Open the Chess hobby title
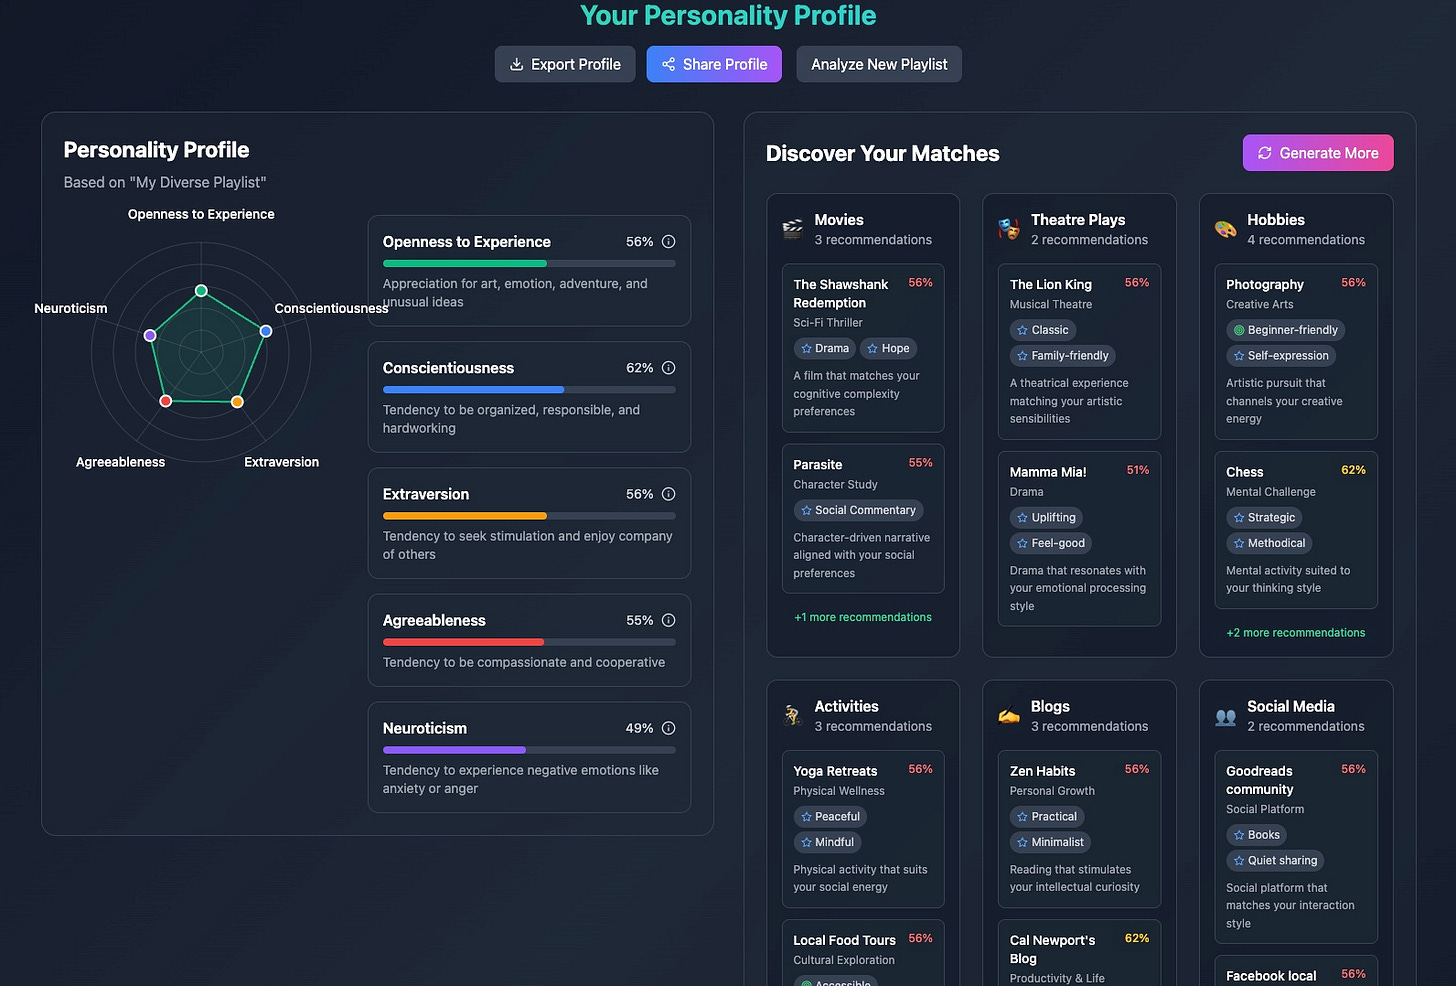 1245,472
